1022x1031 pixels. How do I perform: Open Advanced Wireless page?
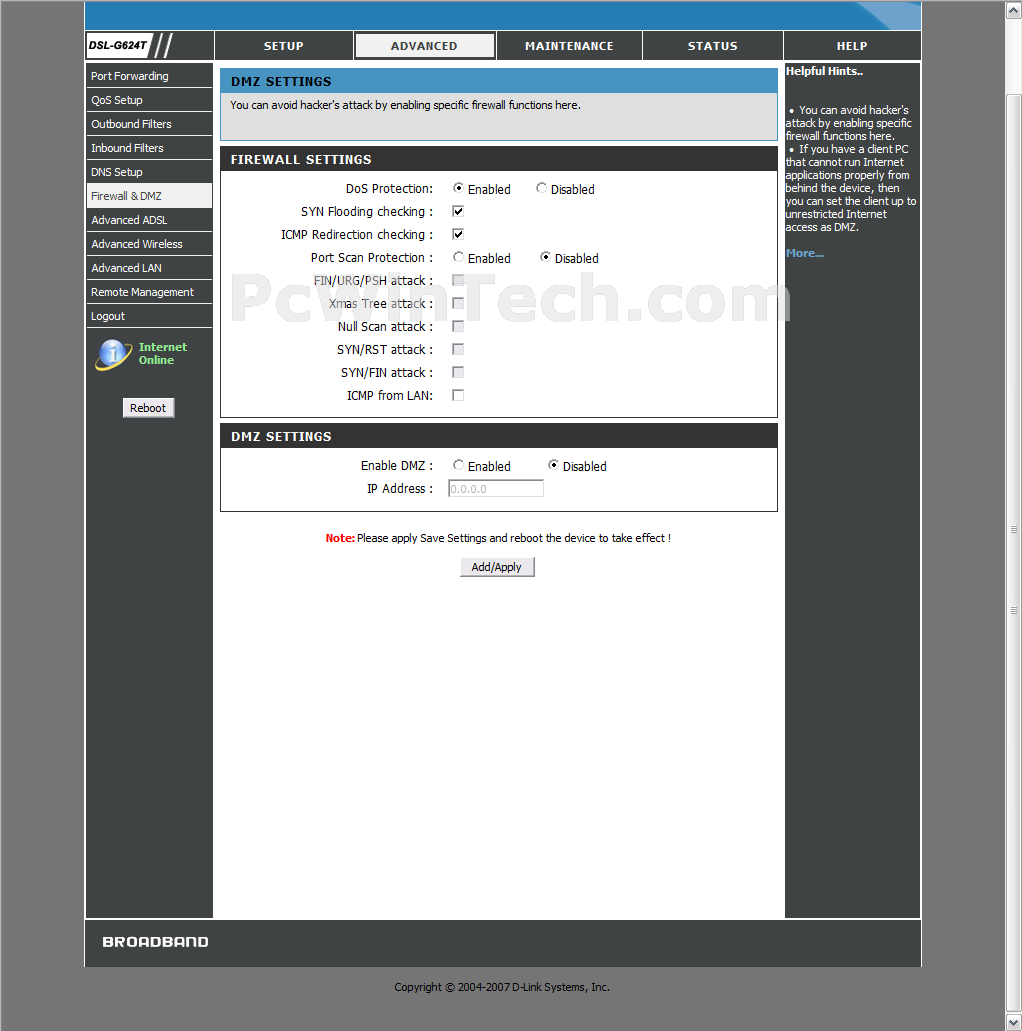pyautogui.click(x=149, y=244)
